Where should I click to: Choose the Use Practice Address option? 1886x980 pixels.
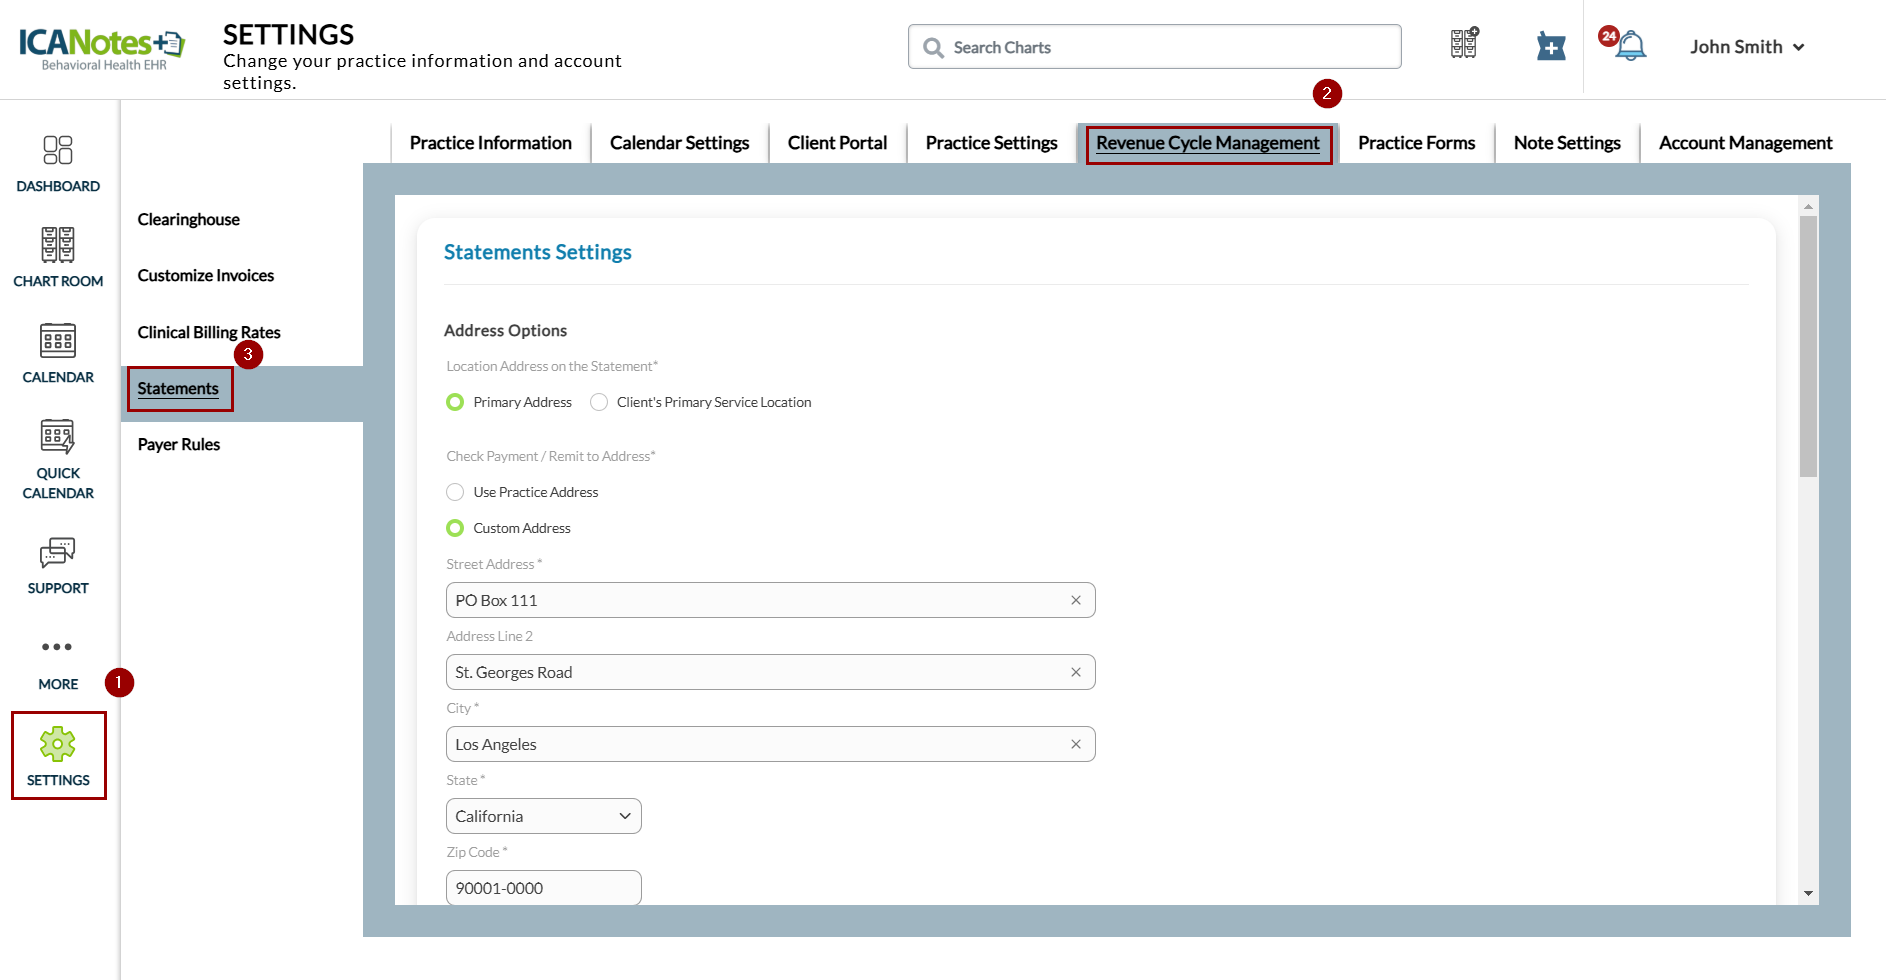455,492
